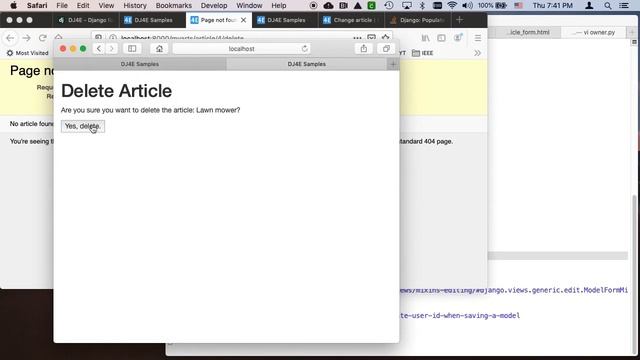Open Safari home page icon
This screenshot has height=360, width=640.
point(159,49)
